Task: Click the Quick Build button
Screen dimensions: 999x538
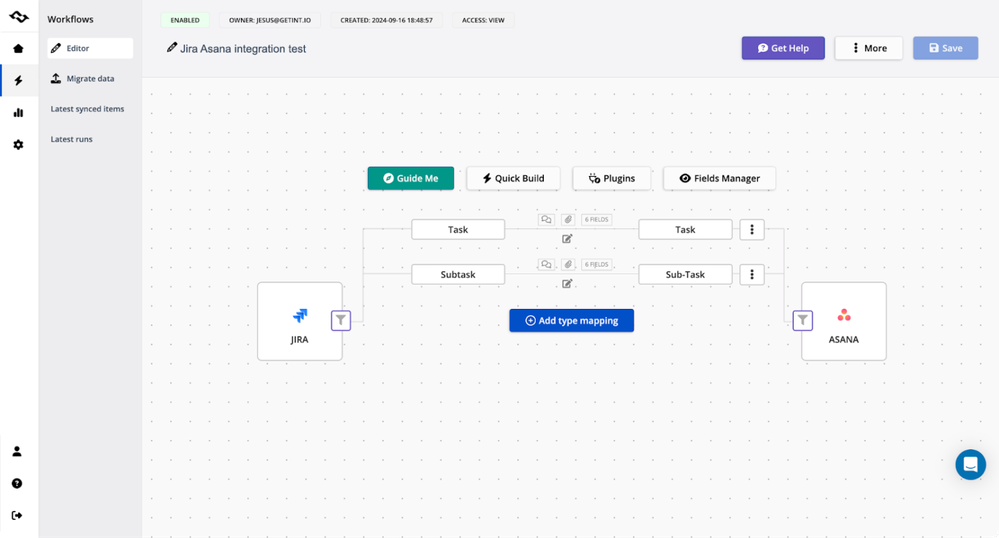Action: point(513,178)
